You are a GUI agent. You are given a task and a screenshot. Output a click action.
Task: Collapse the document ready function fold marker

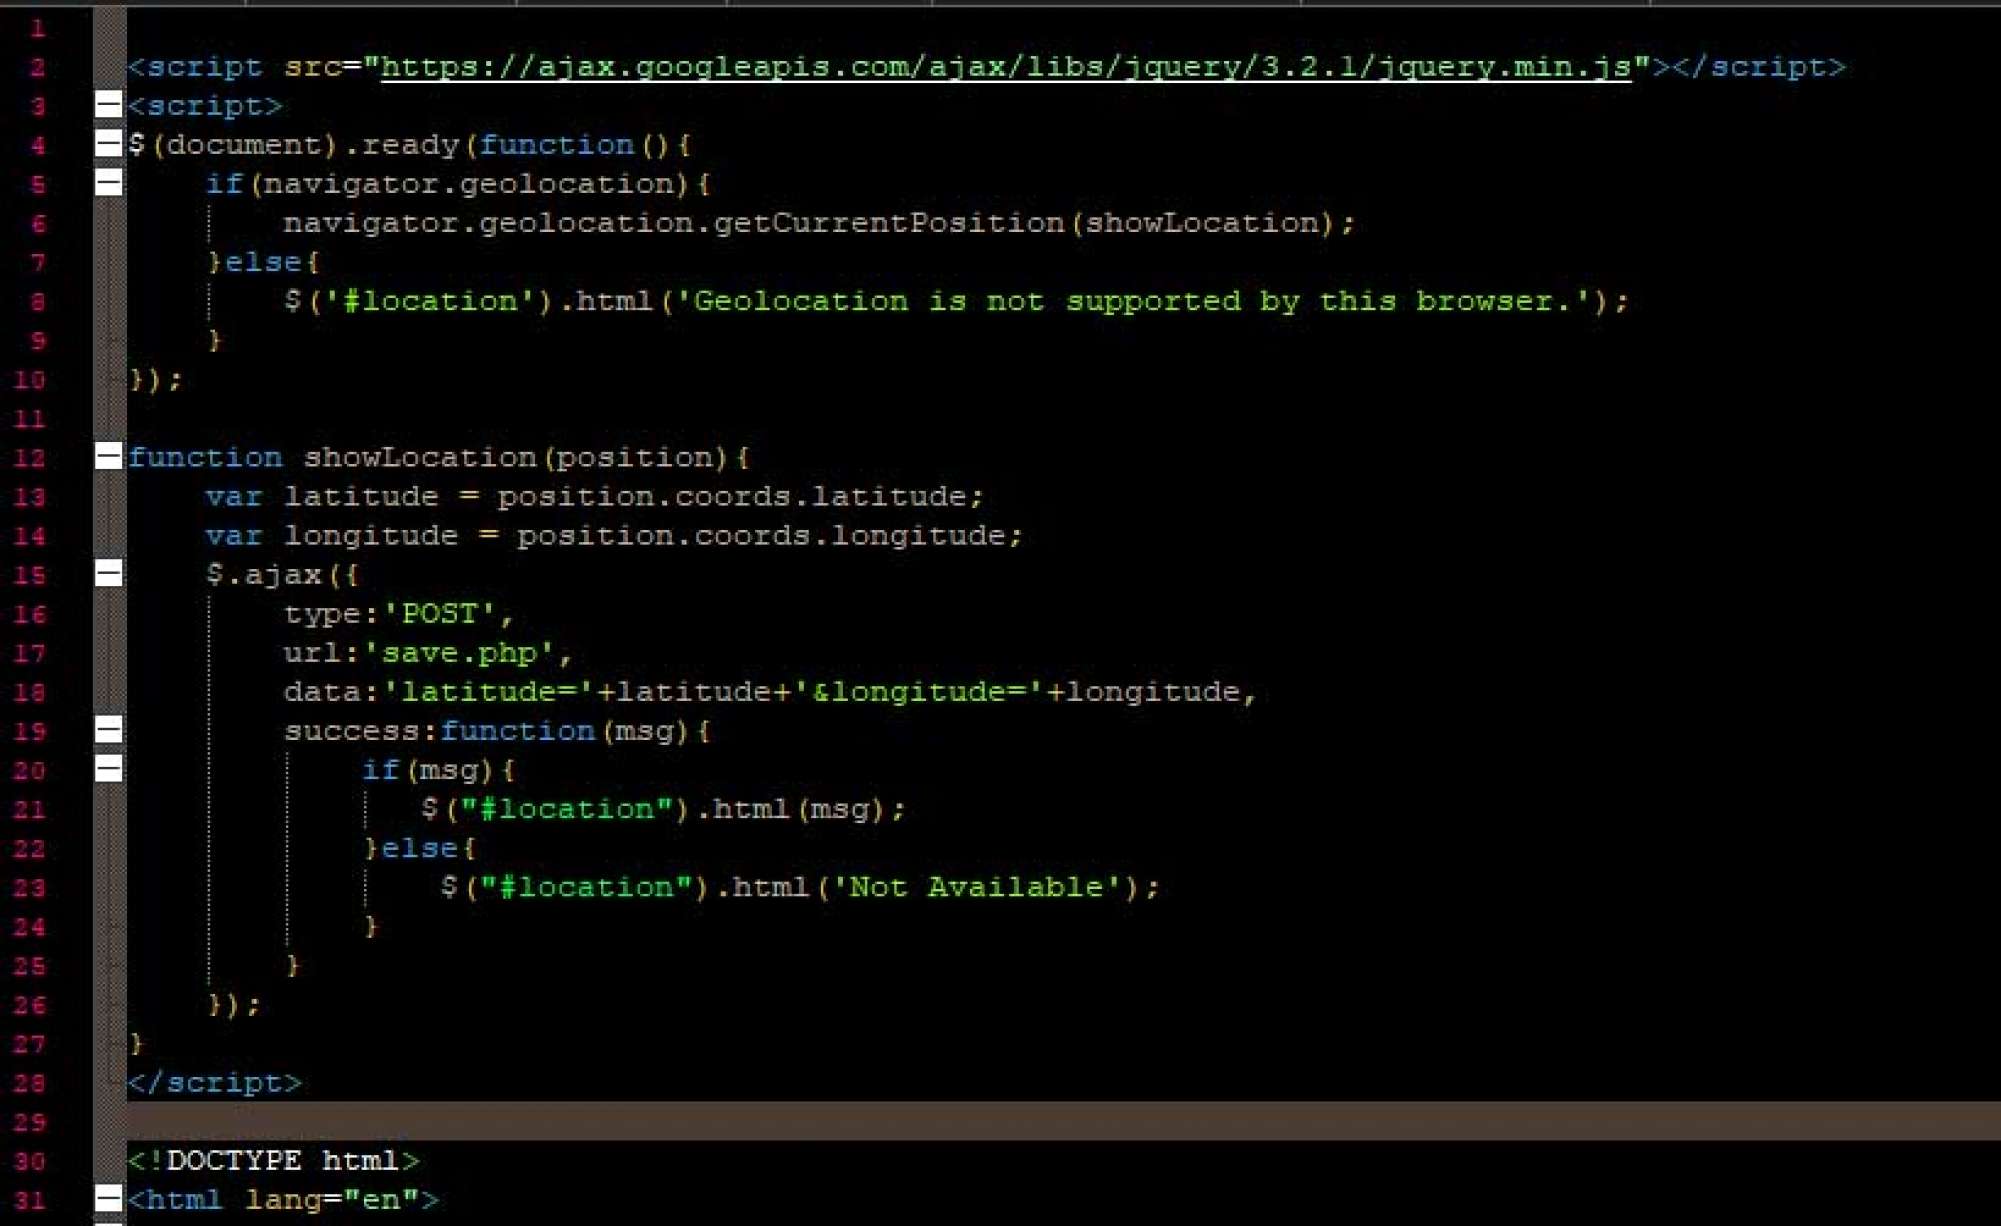108,143
